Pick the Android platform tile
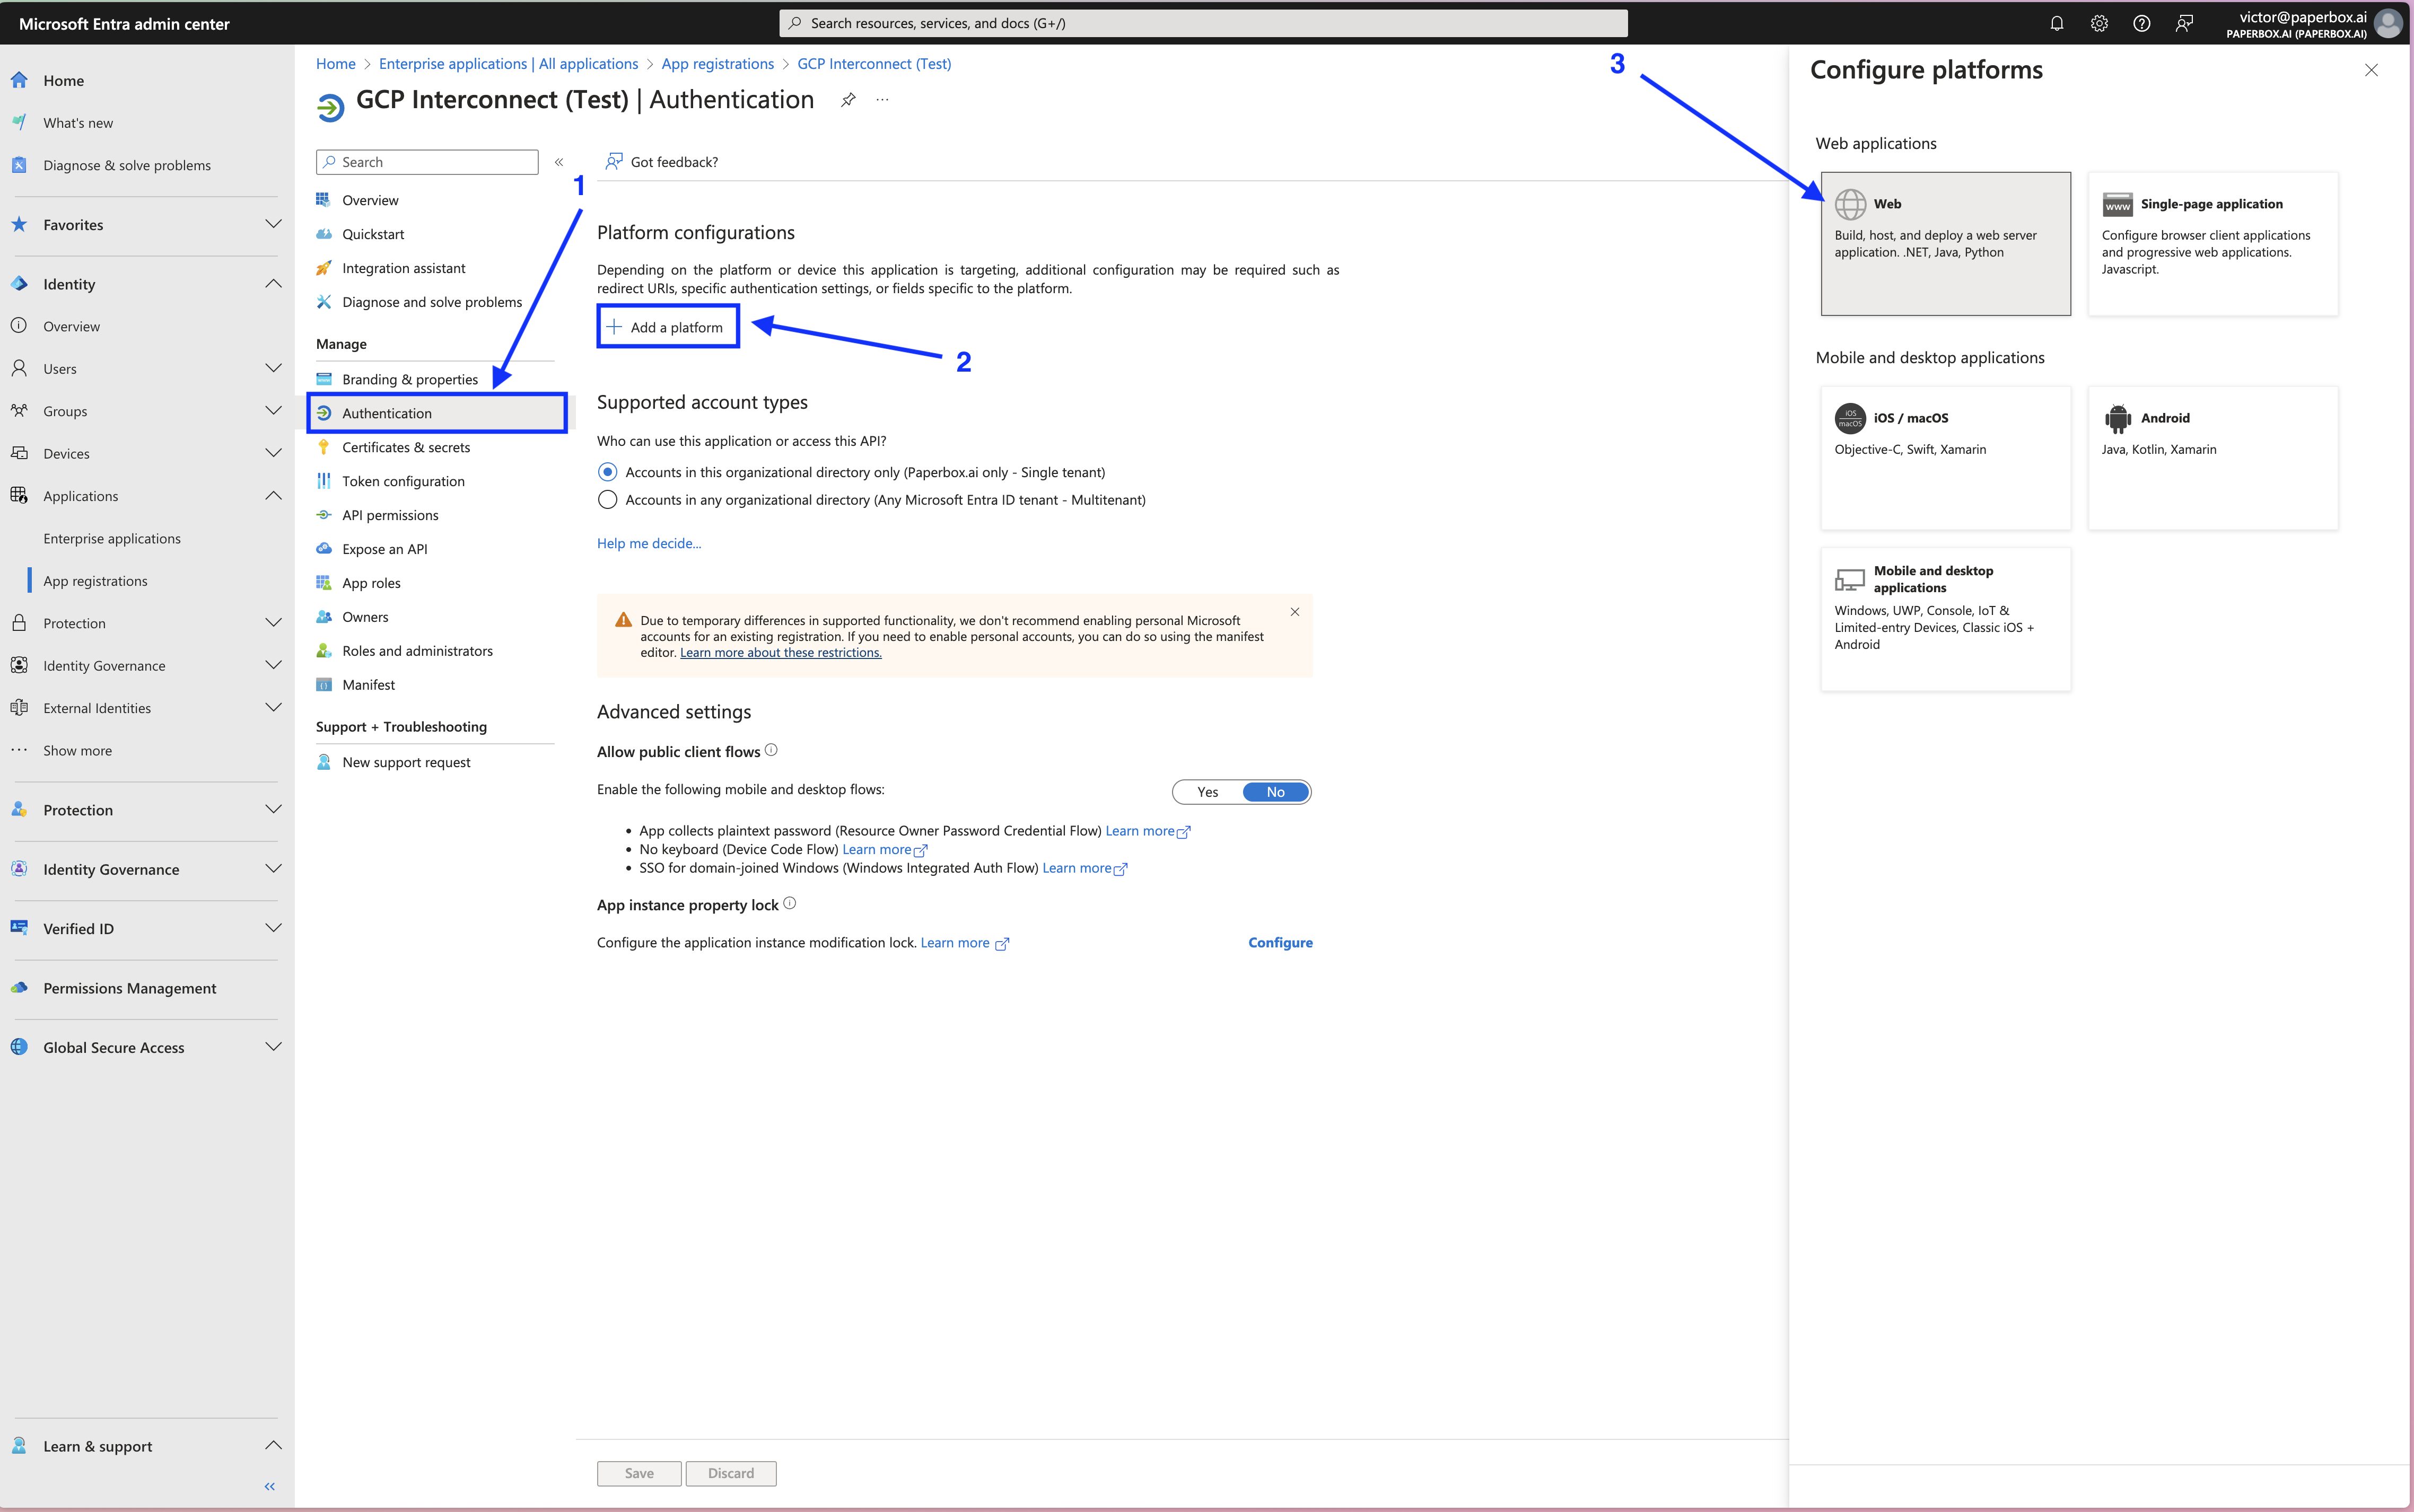2414x1512 pixels. coord(2212,457)
